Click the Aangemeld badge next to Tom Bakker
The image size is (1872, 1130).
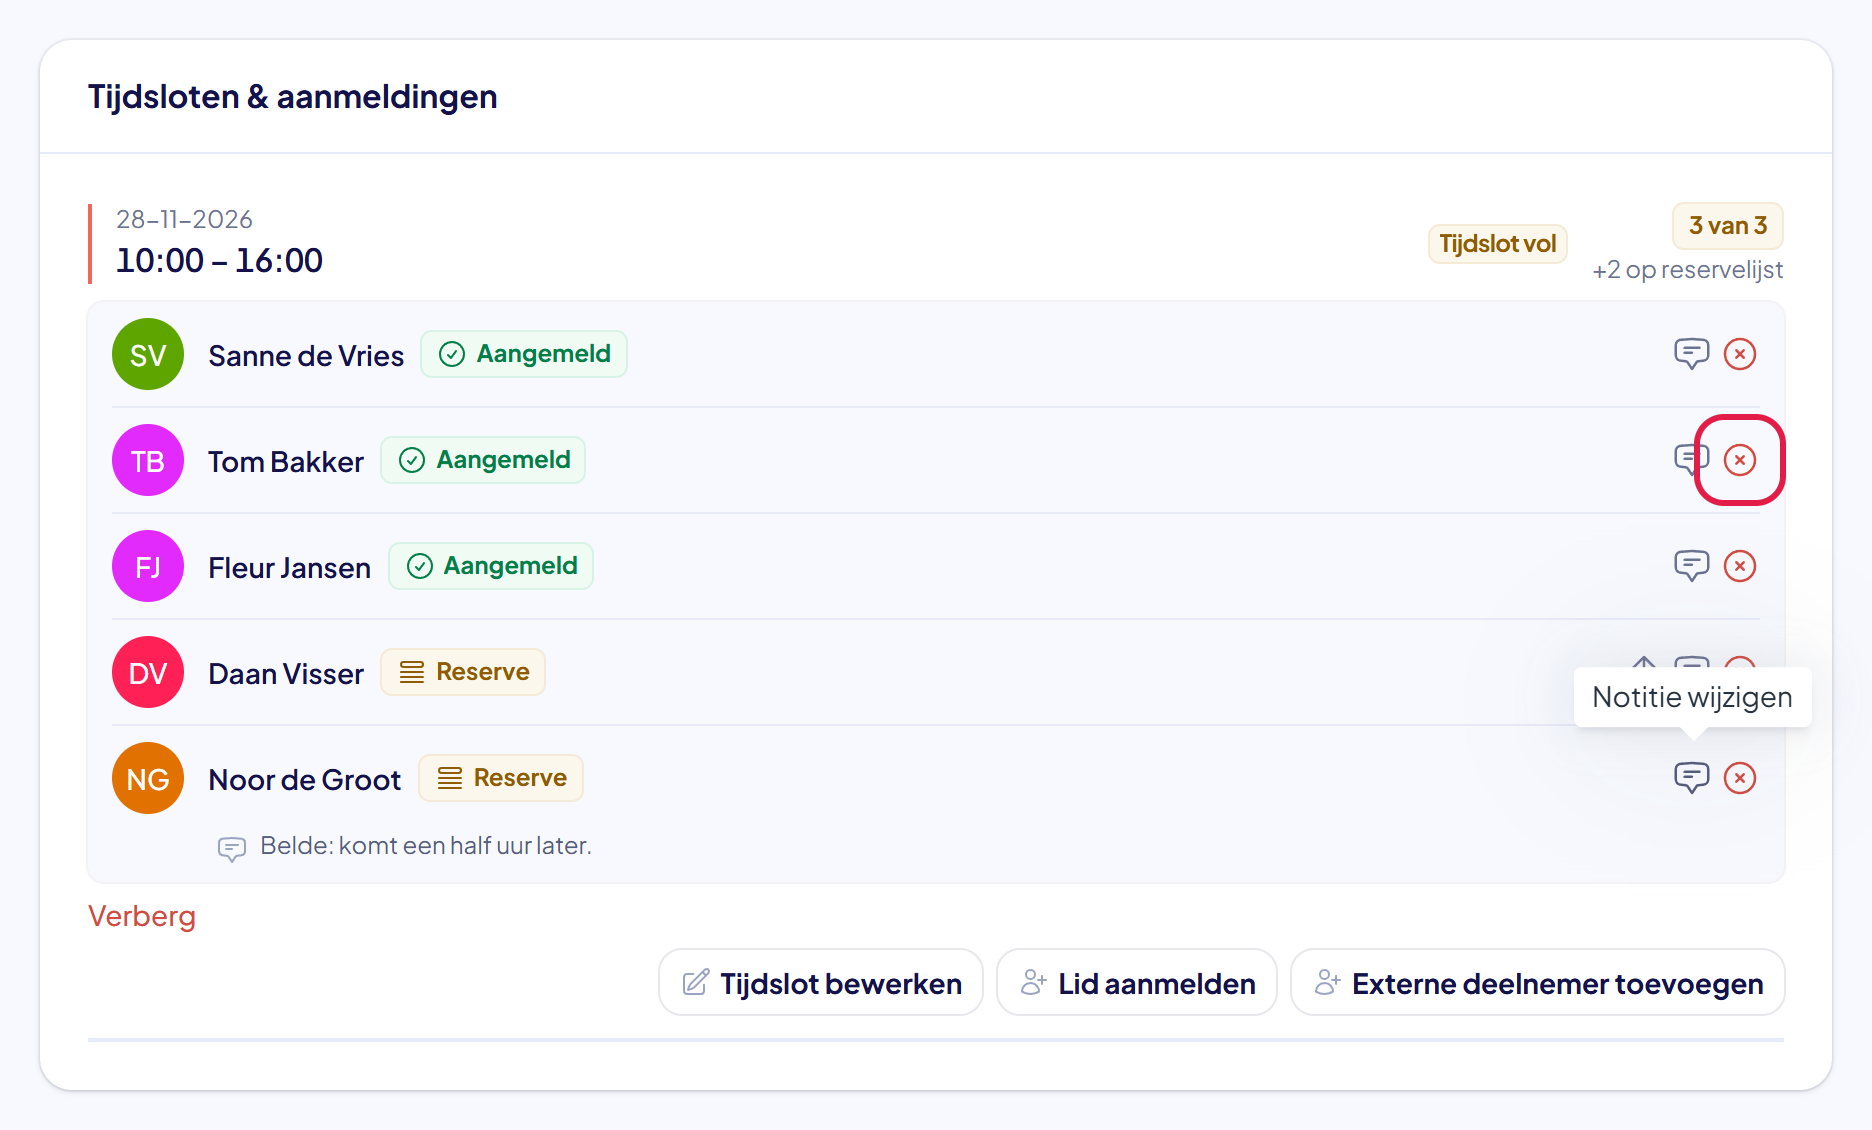click(x=483, y=460)
